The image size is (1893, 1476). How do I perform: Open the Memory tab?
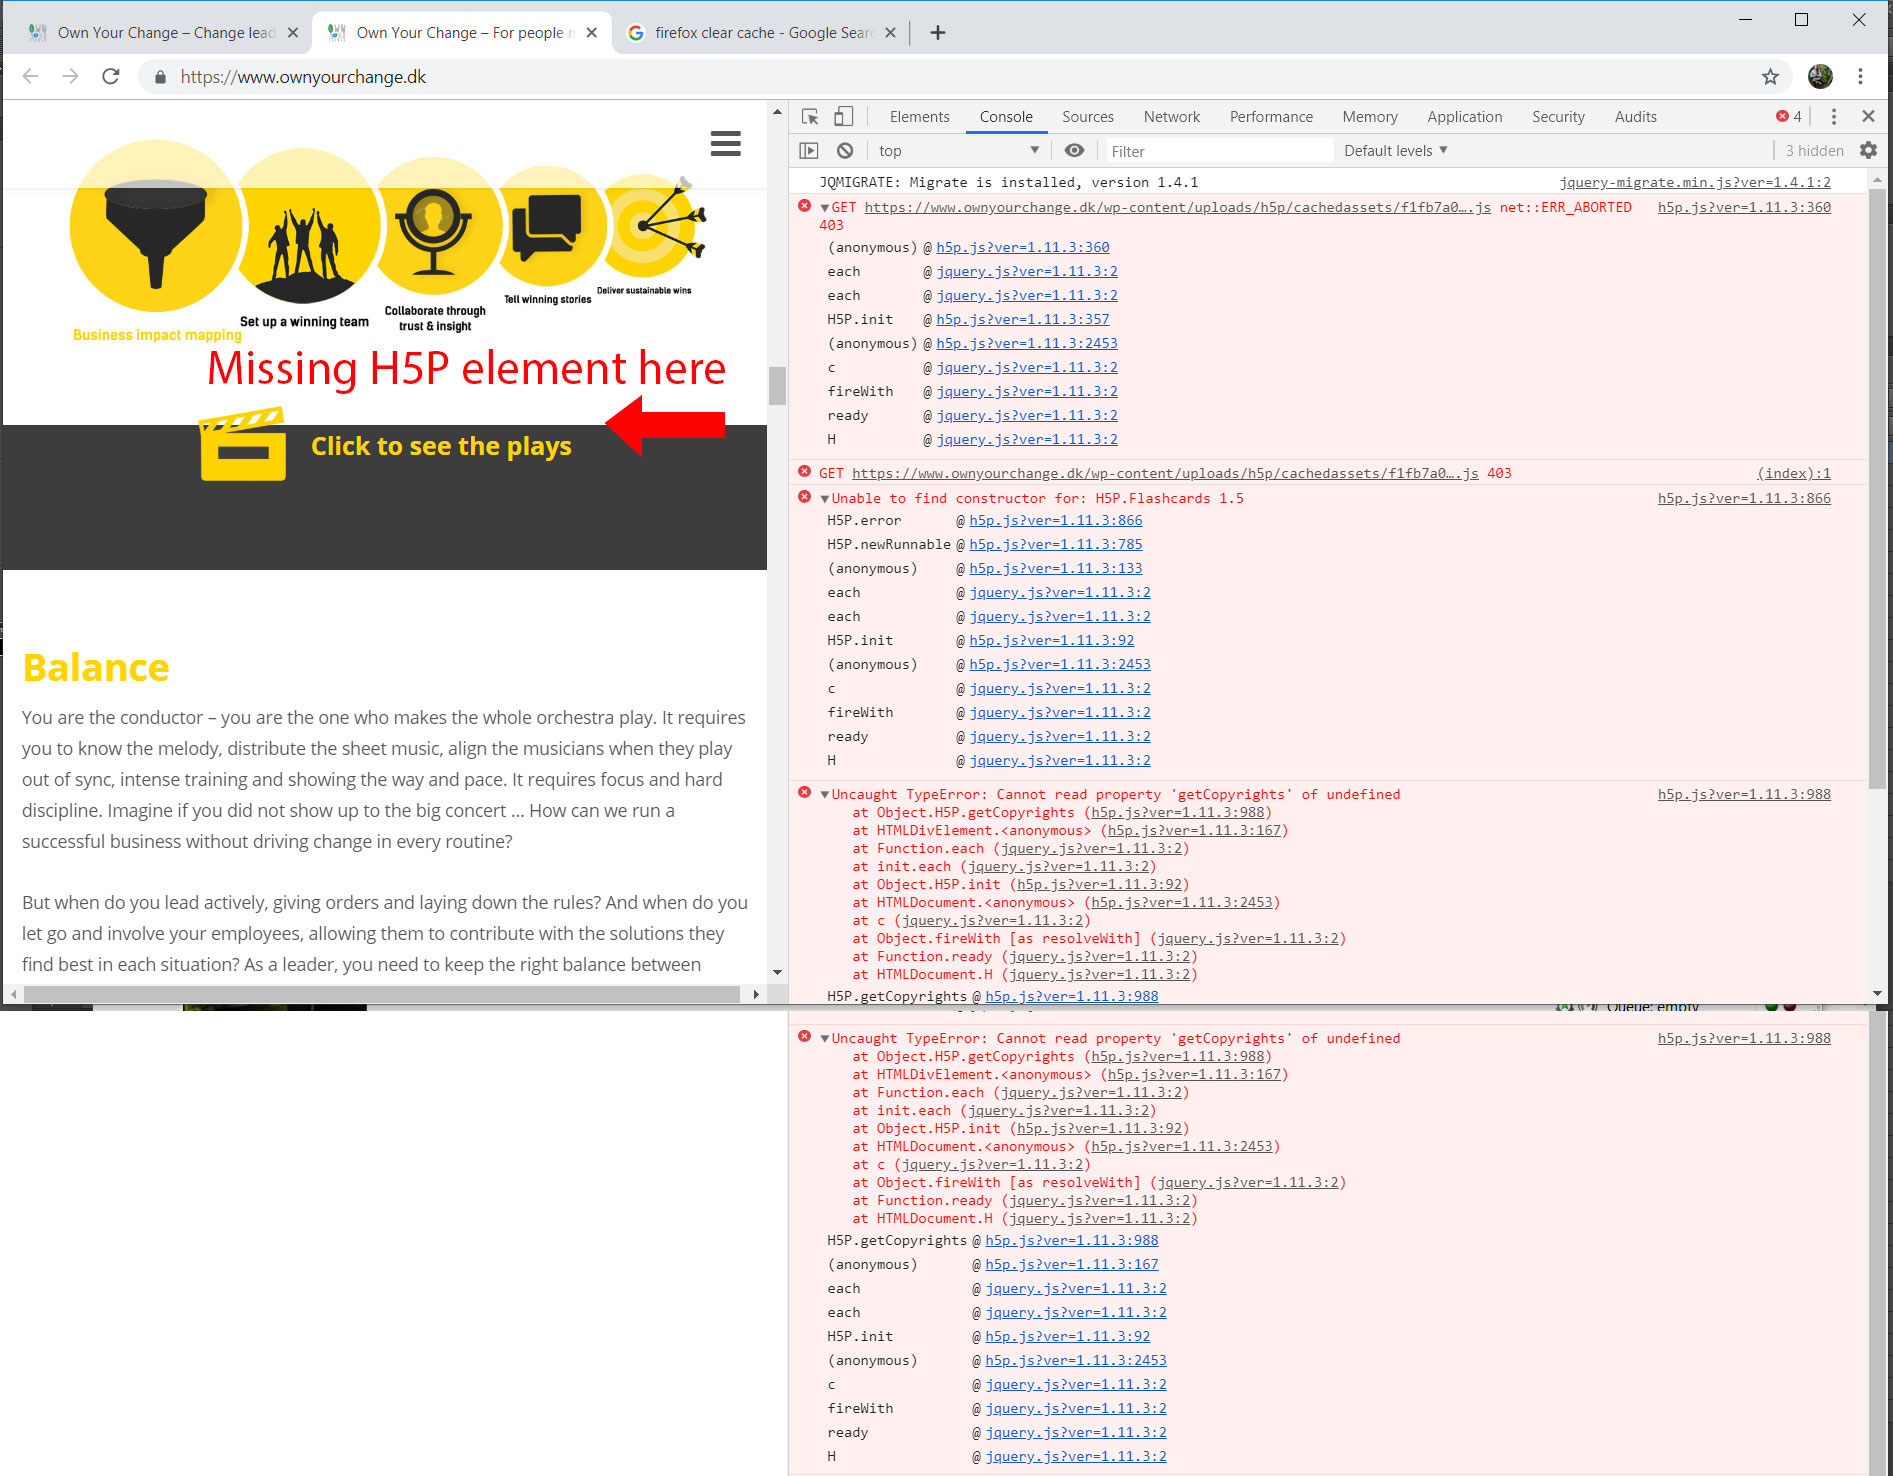[x=1369, y=117]
